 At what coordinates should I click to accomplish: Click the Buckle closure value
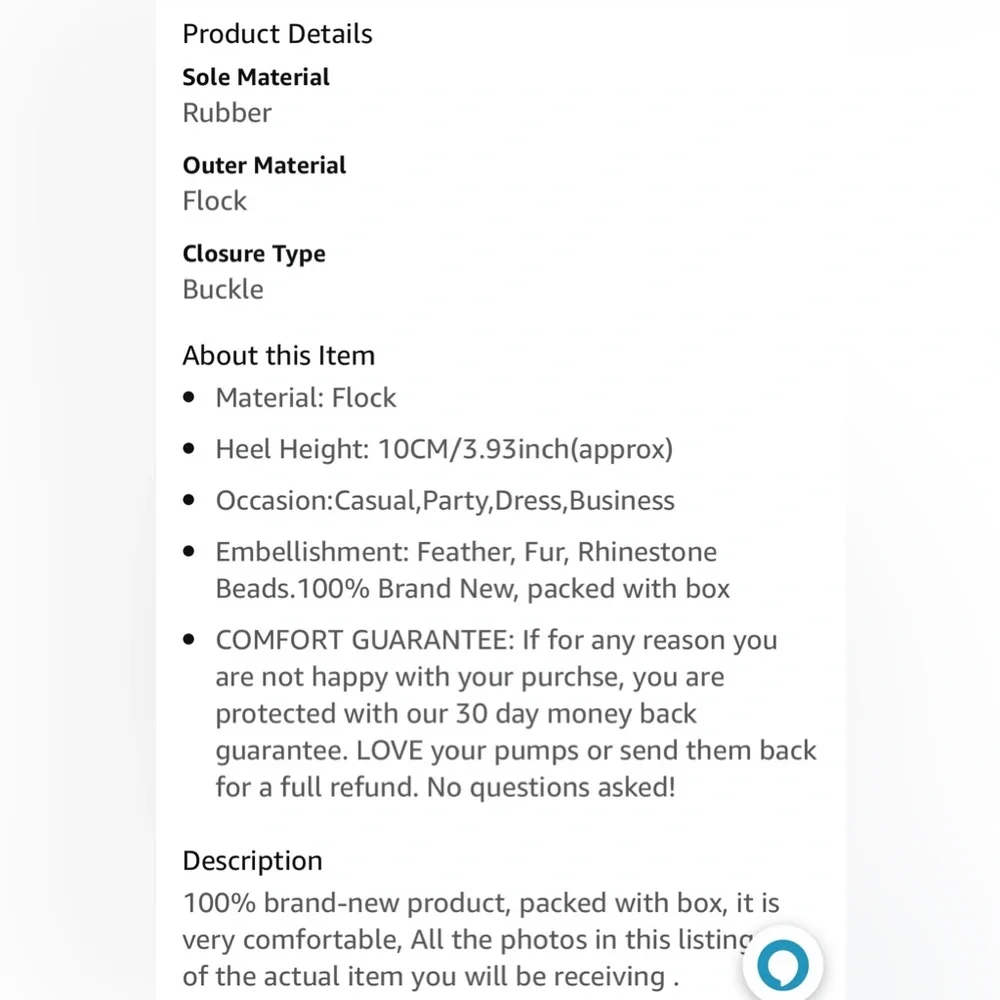pyautogui.click(x=223, y=290)
